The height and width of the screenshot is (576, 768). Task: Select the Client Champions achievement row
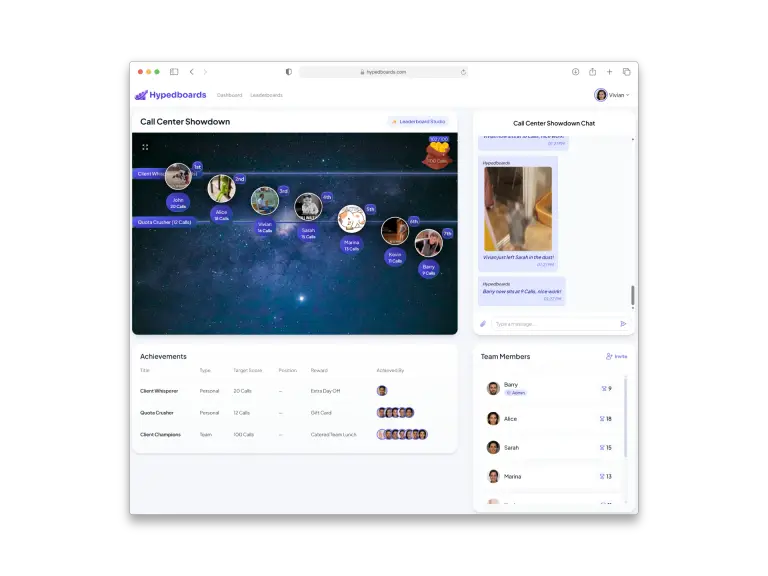[x=294, y=434]
